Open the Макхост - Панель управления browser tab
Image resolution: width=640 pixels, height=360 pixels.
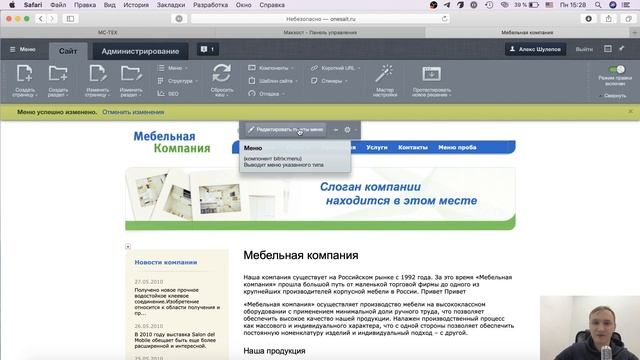[320, 32]
